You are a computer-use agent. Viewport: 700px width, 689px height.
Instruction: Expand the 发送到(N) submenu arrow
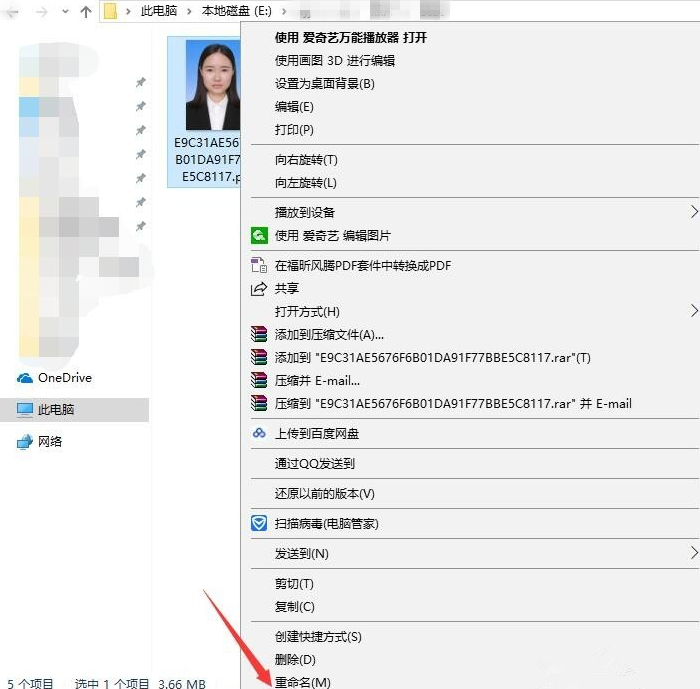(694, 553)
